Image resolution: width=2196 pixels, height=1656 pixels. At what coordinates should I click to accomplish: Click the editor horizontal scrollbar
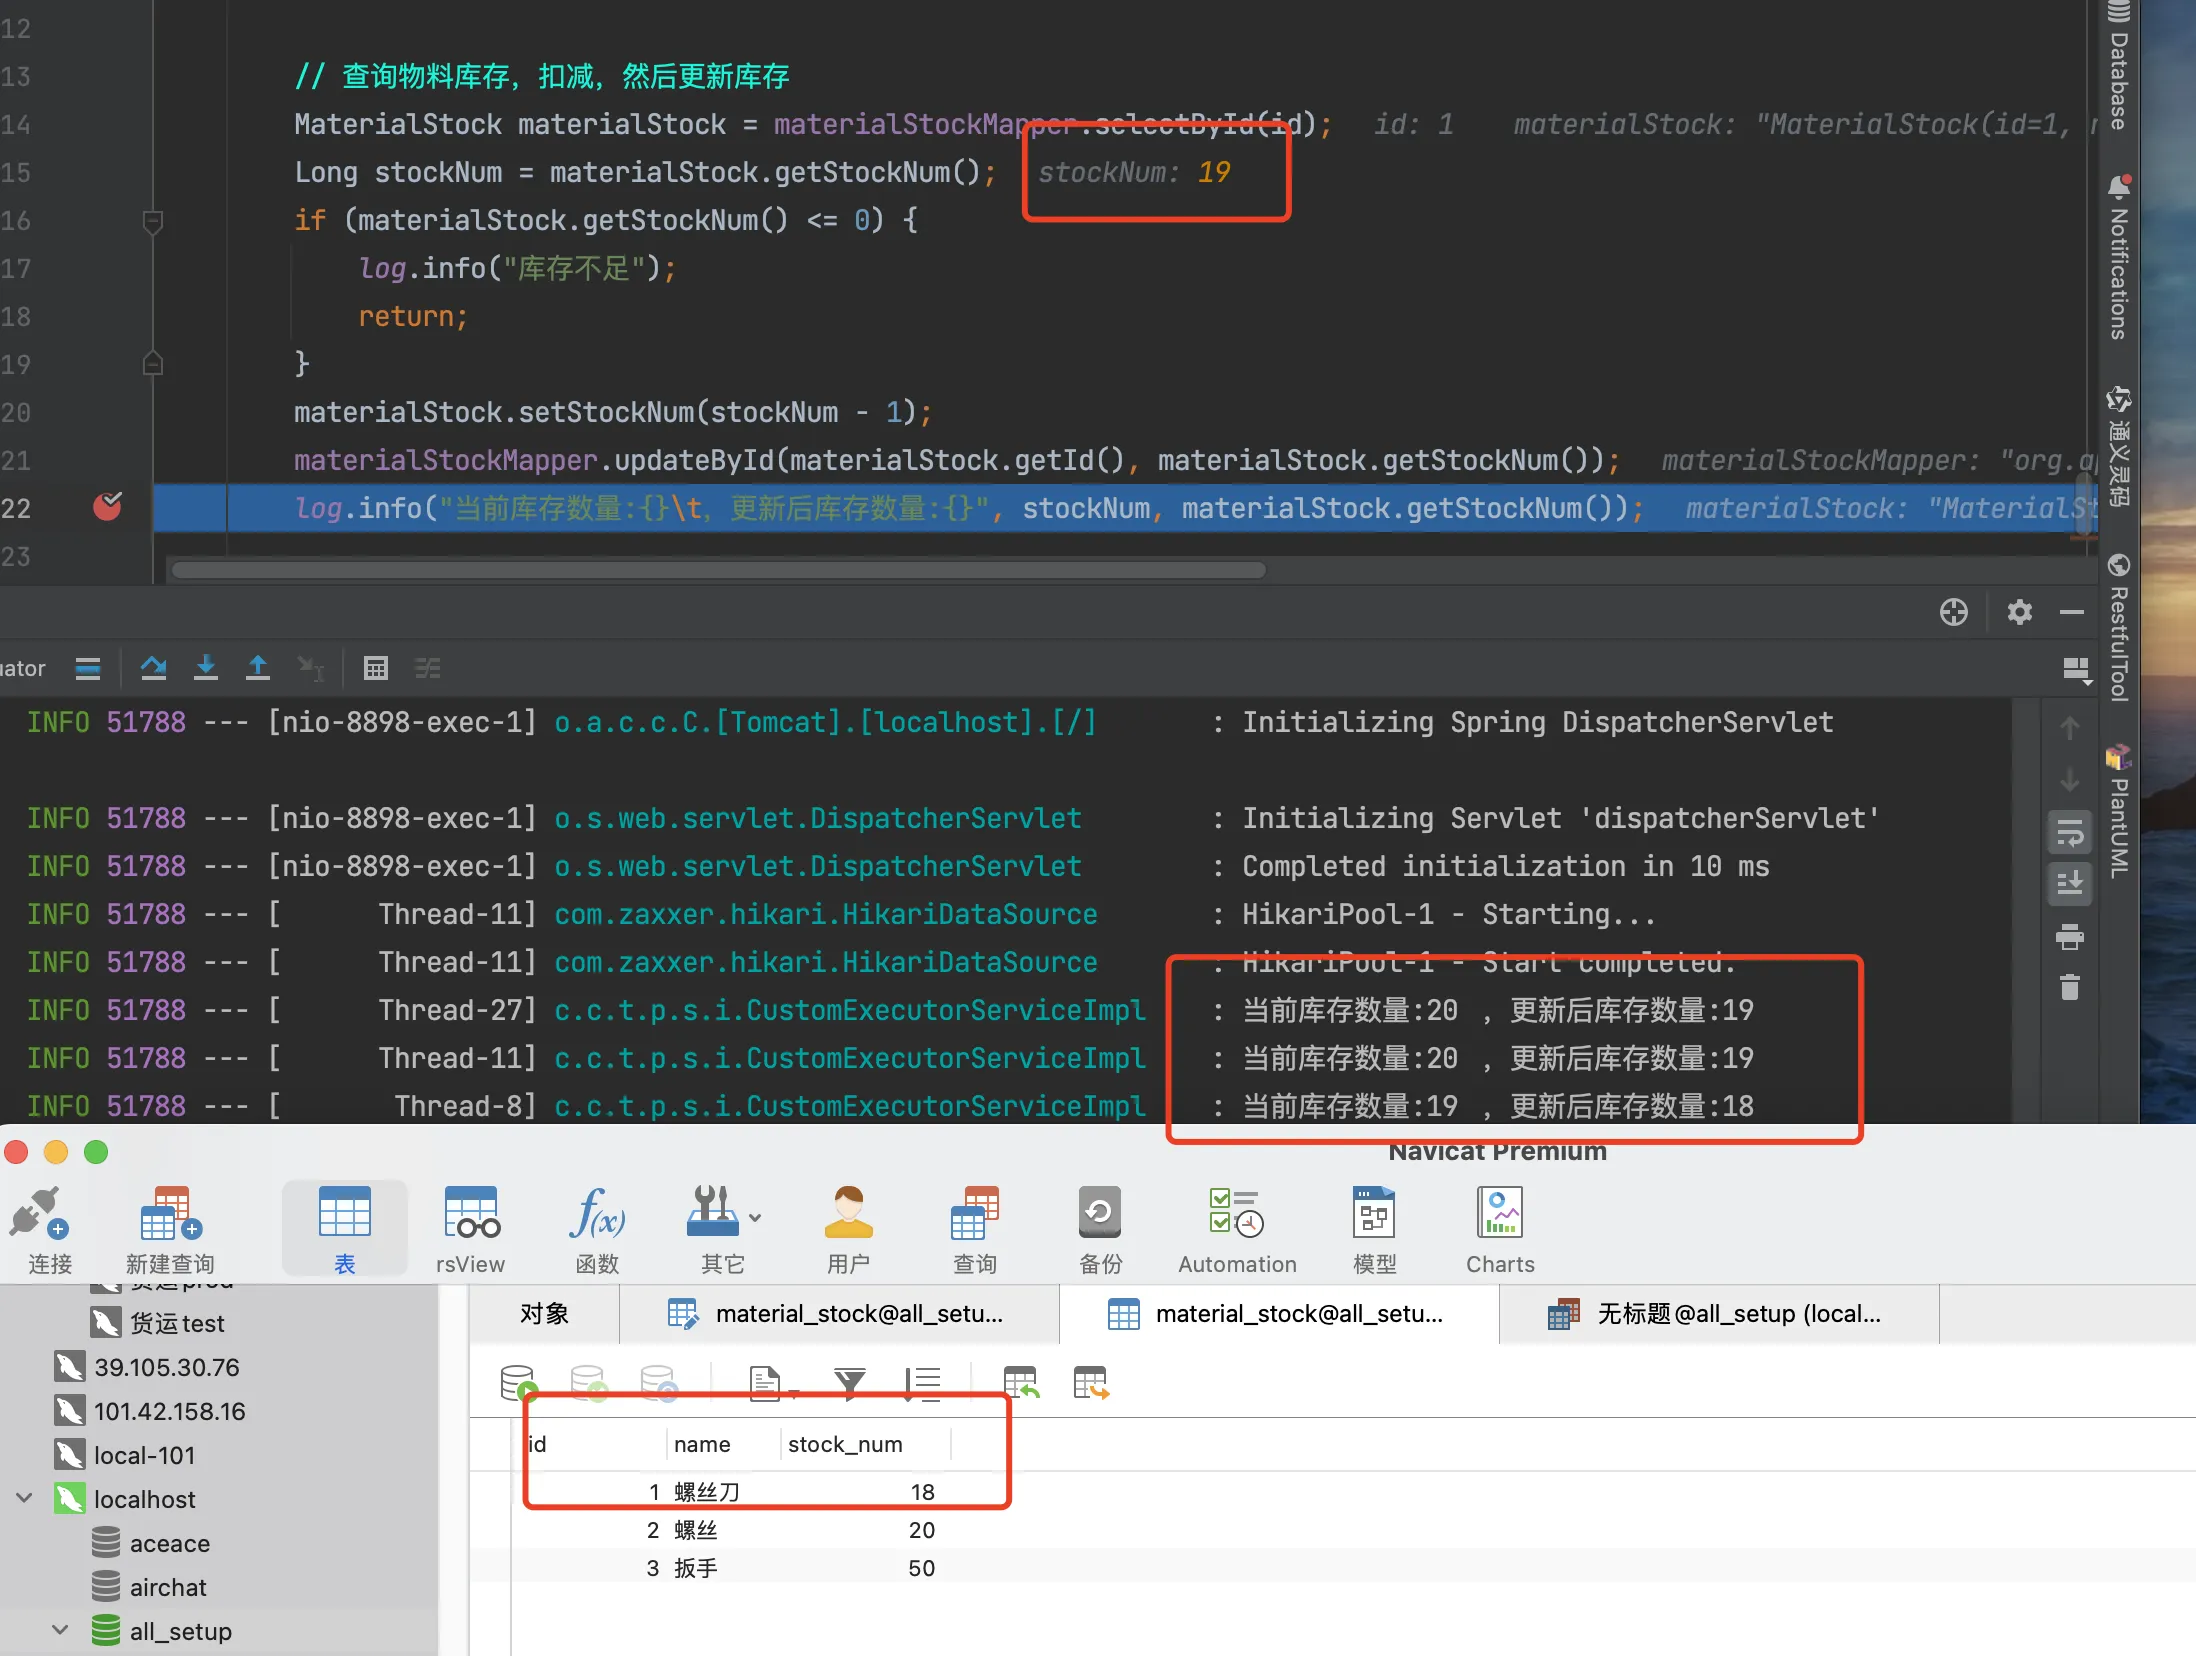coord(718,570)
